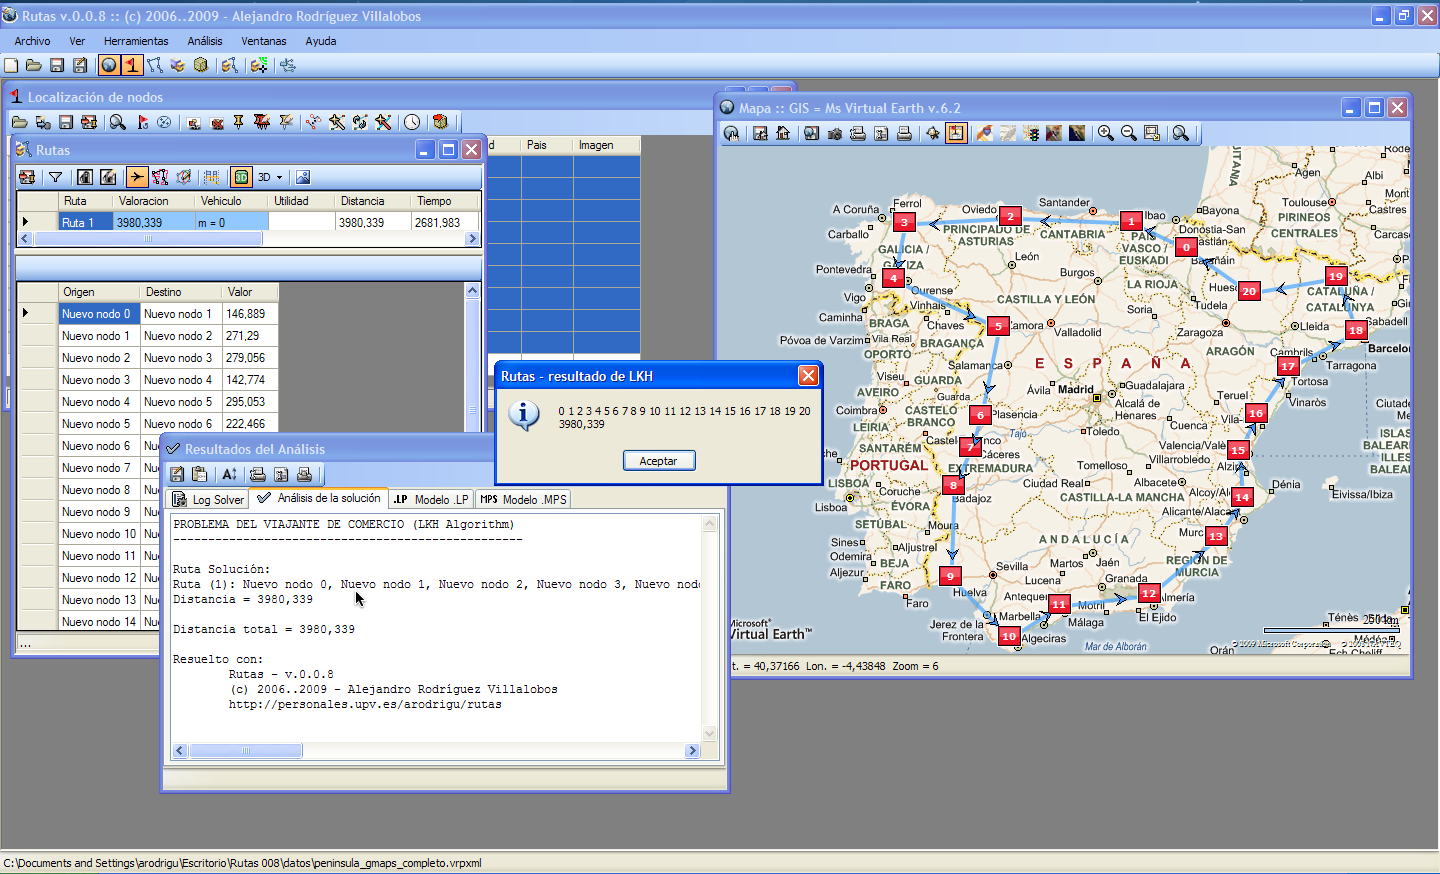Click the font size icon in Resultados toolbar
Image resolution: width=1440 pixels, height=874 pixels.
click(229, 475)
